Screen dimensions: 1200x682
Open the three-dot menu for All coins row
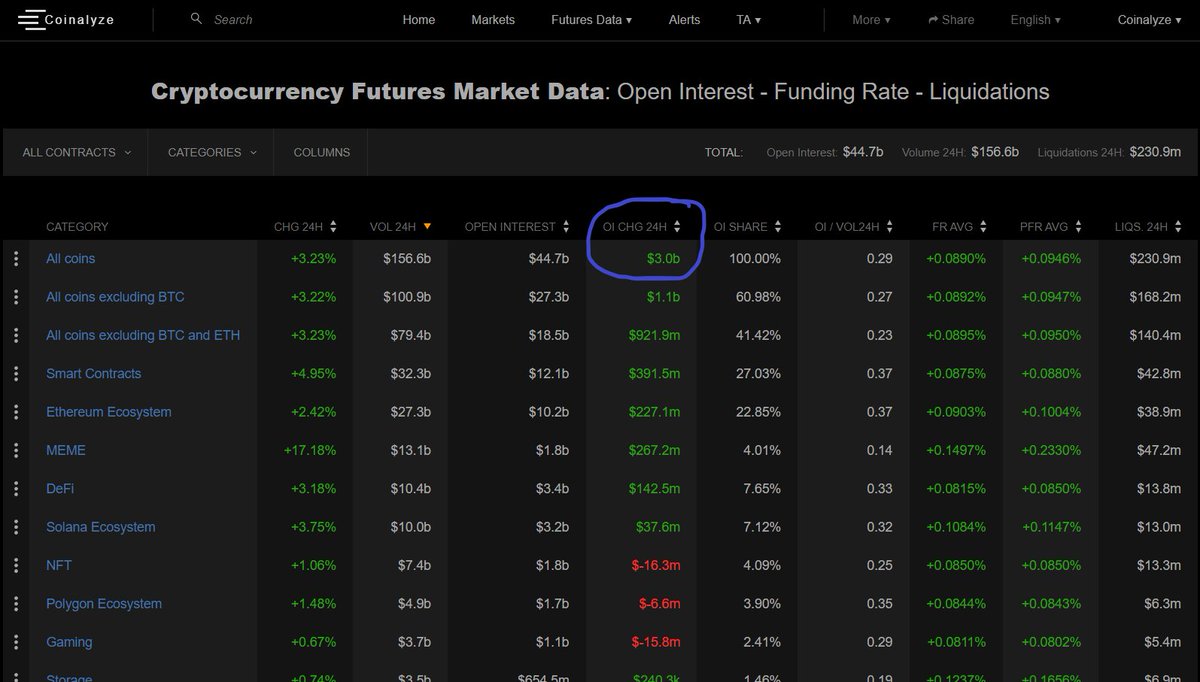[x=16, y=259]
